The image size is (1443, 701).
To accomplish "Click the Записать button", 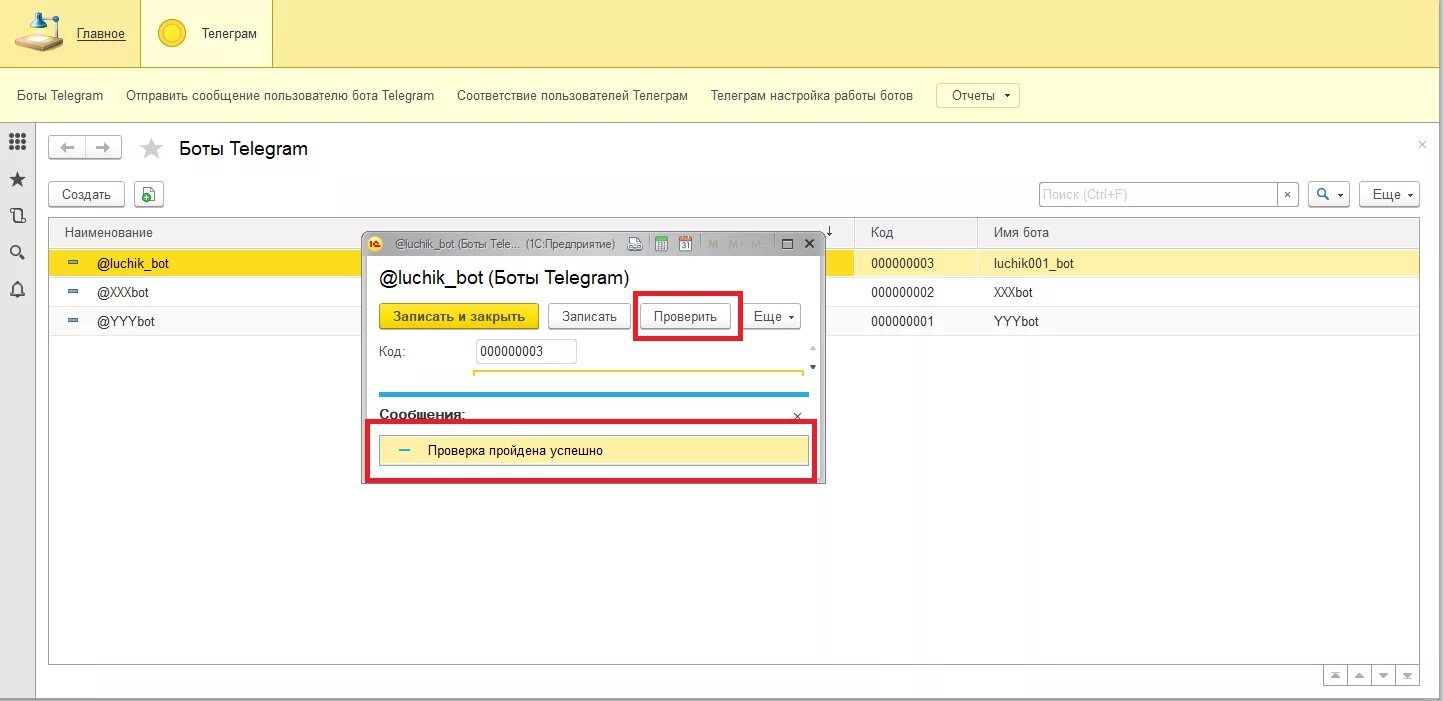I will pyautogui.click(x=589, y=316).
